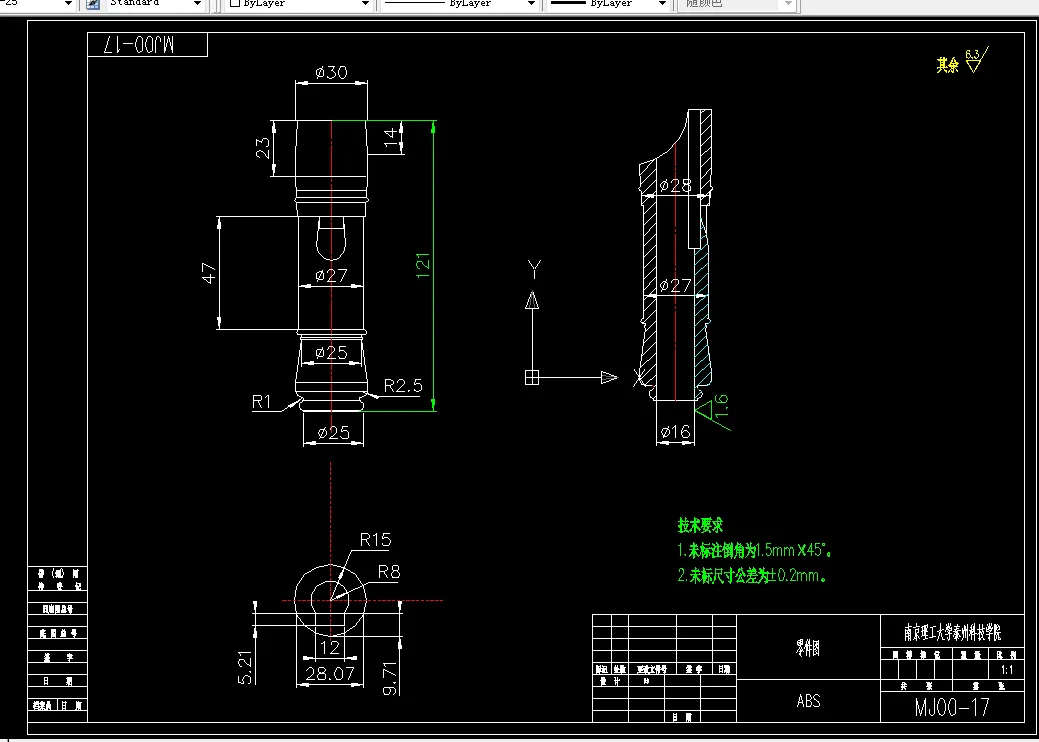Viewport: 1039px width, 742px height.
Task: Select the 28.07 dimension text
Action: pyautogui.click(x=330, y=674)
